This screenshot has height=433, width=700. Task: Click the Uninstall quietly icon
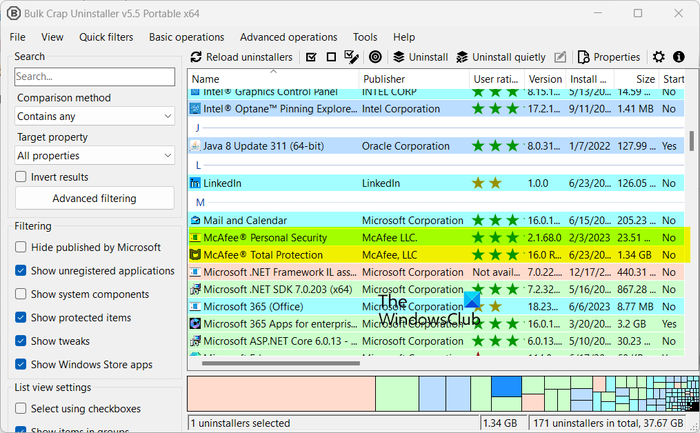coord(462,57)
